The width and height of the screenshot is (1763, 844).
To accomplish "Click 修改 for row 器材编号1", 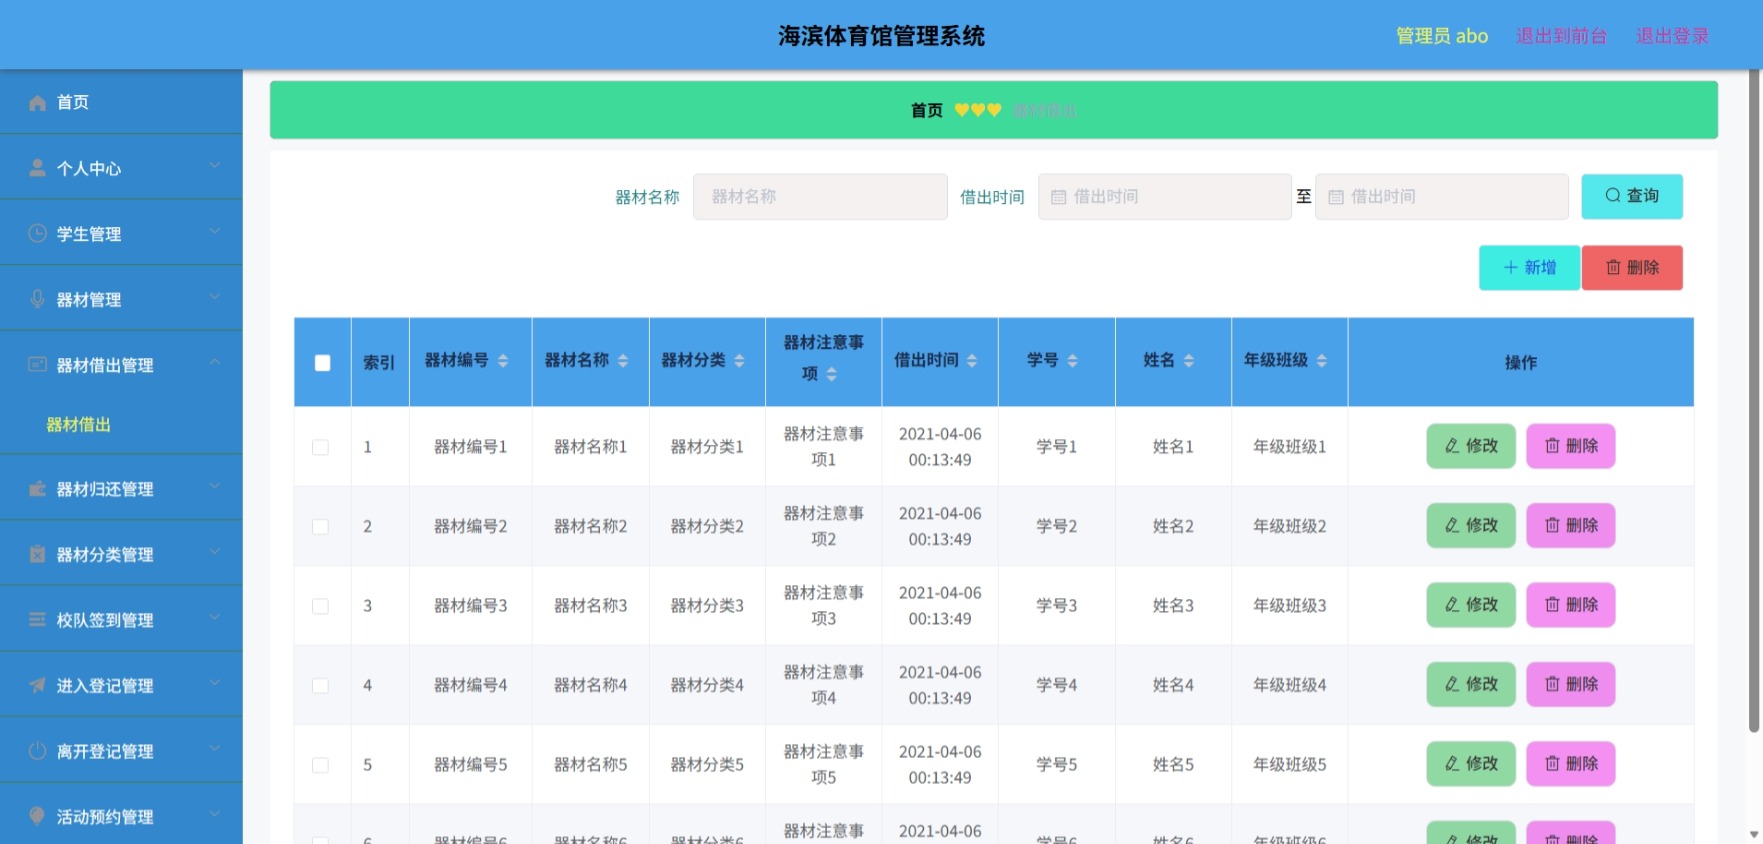I will click(1471, 446).
